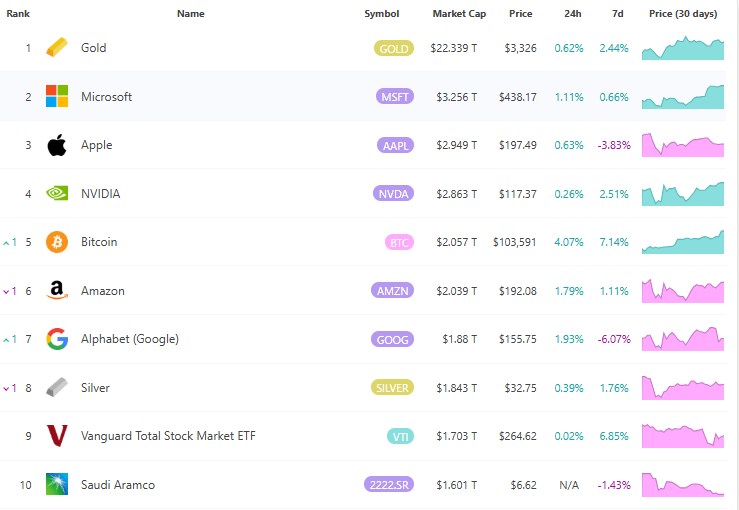Click Saudi Aramco's N/A 24h value

tap(569, 485)
